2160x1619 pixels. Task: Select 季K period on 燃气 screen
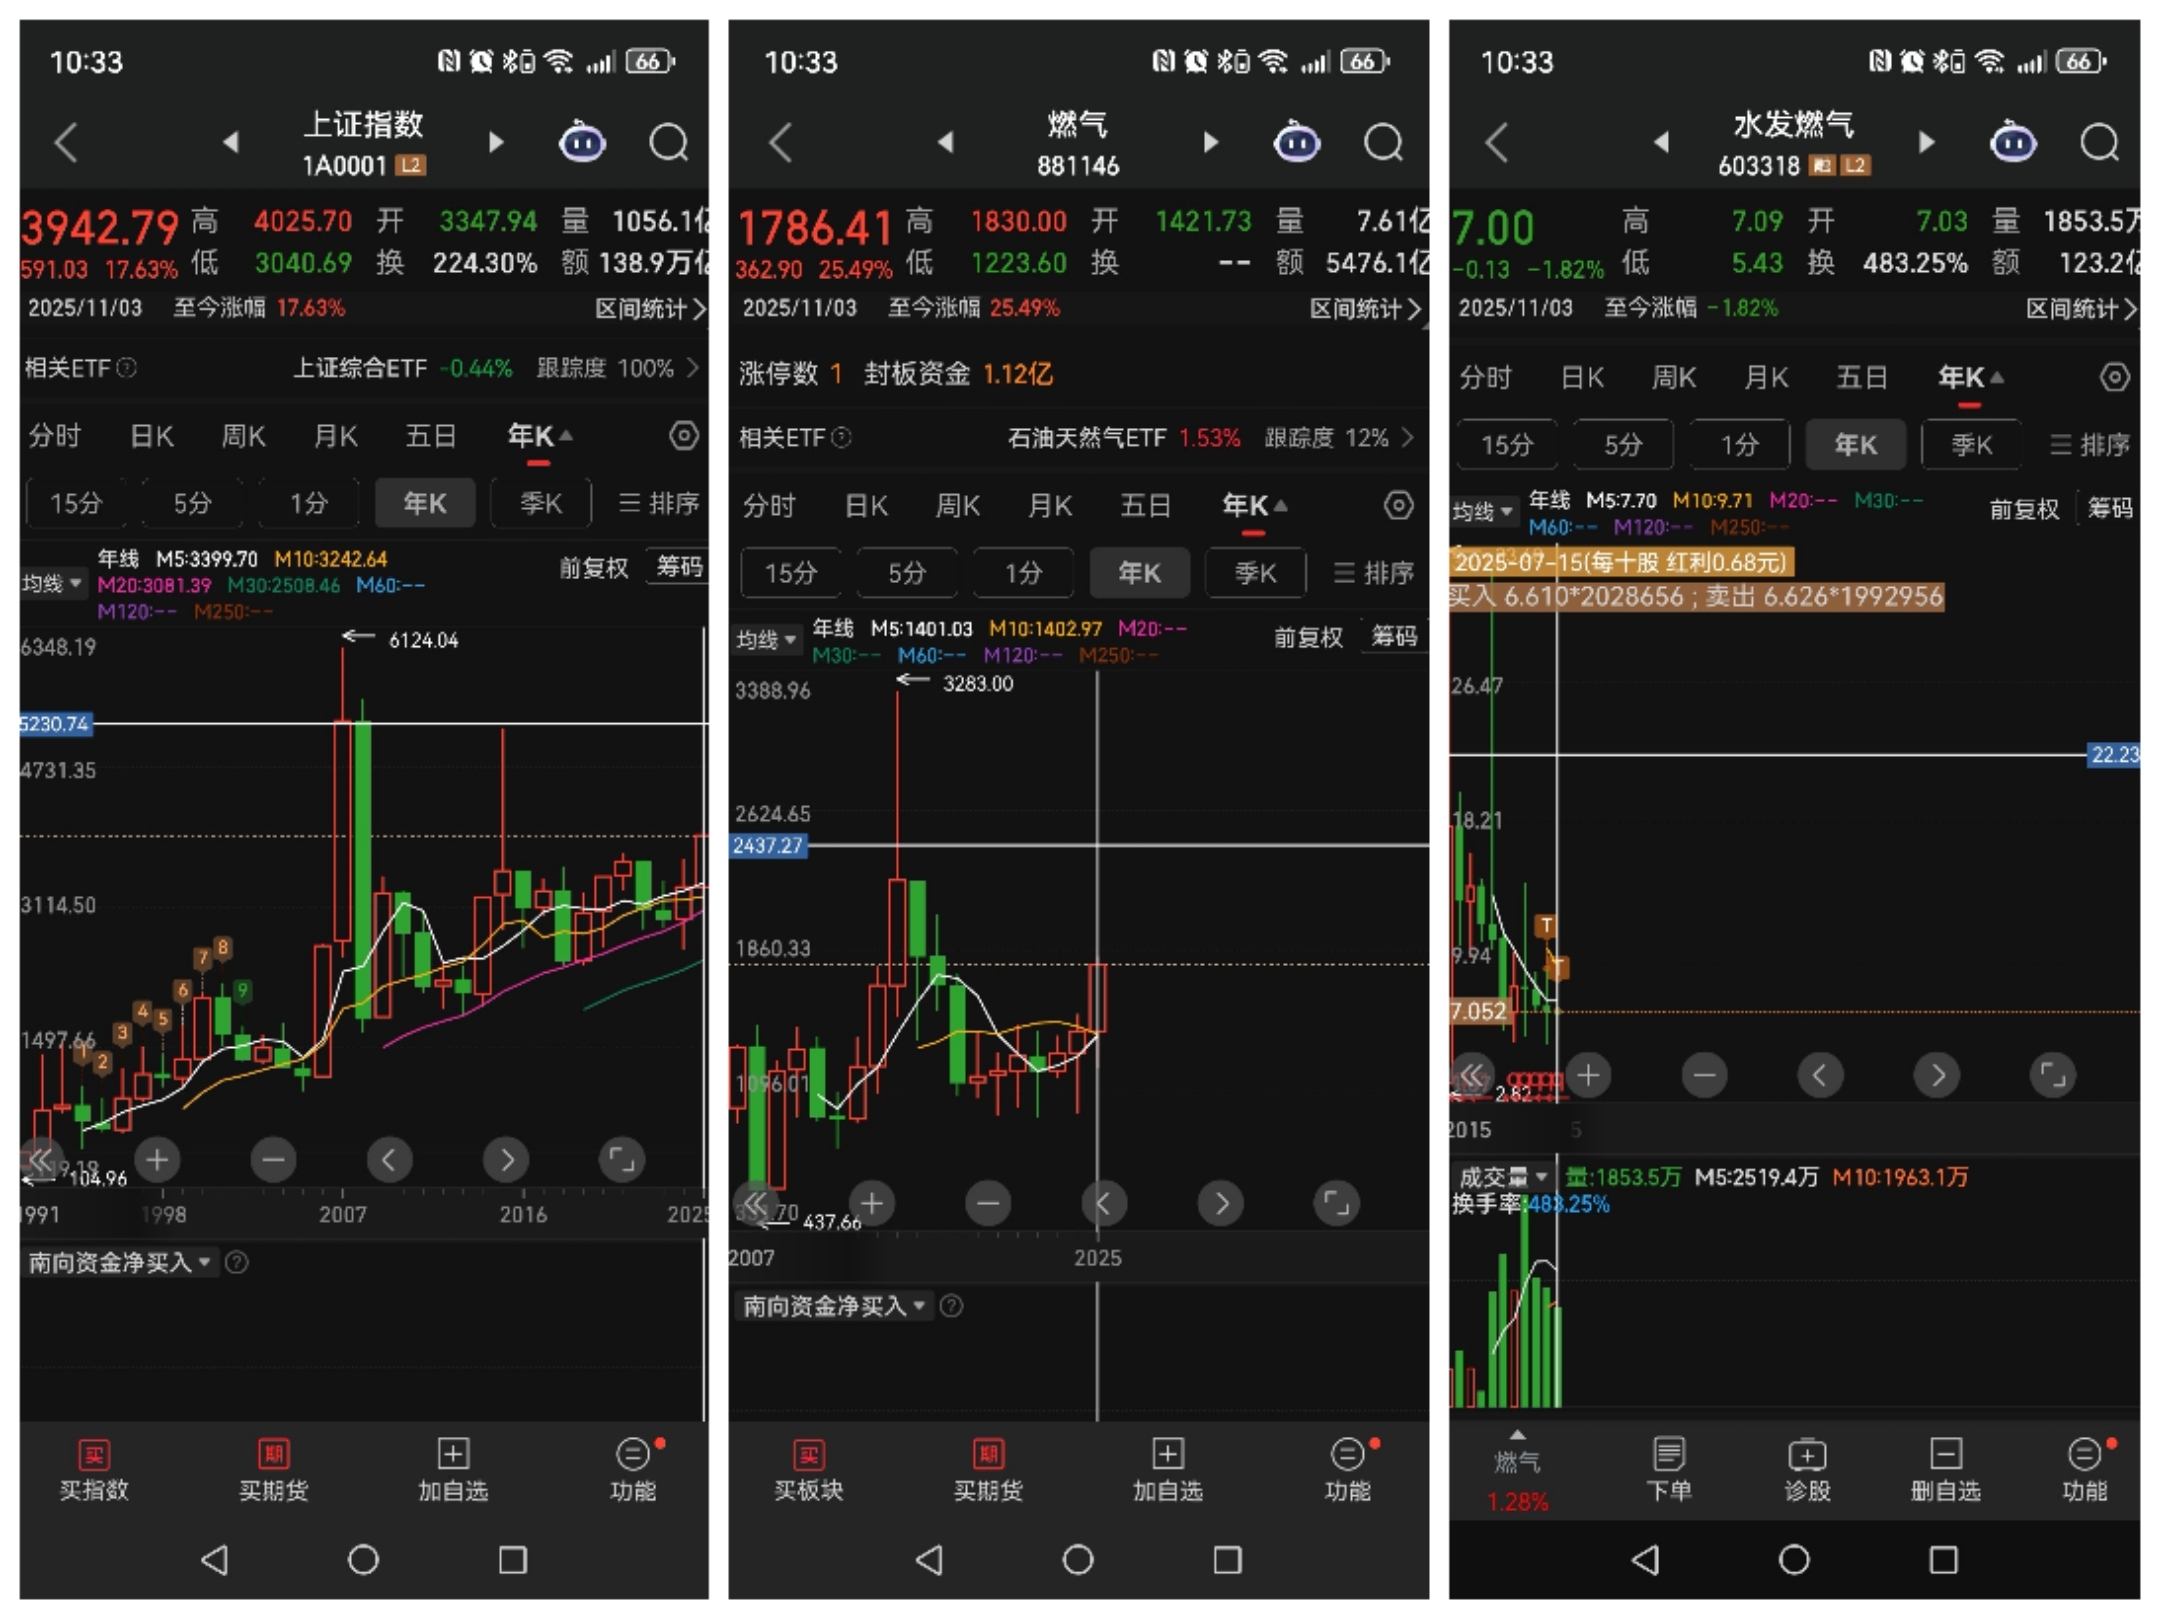1255,573
